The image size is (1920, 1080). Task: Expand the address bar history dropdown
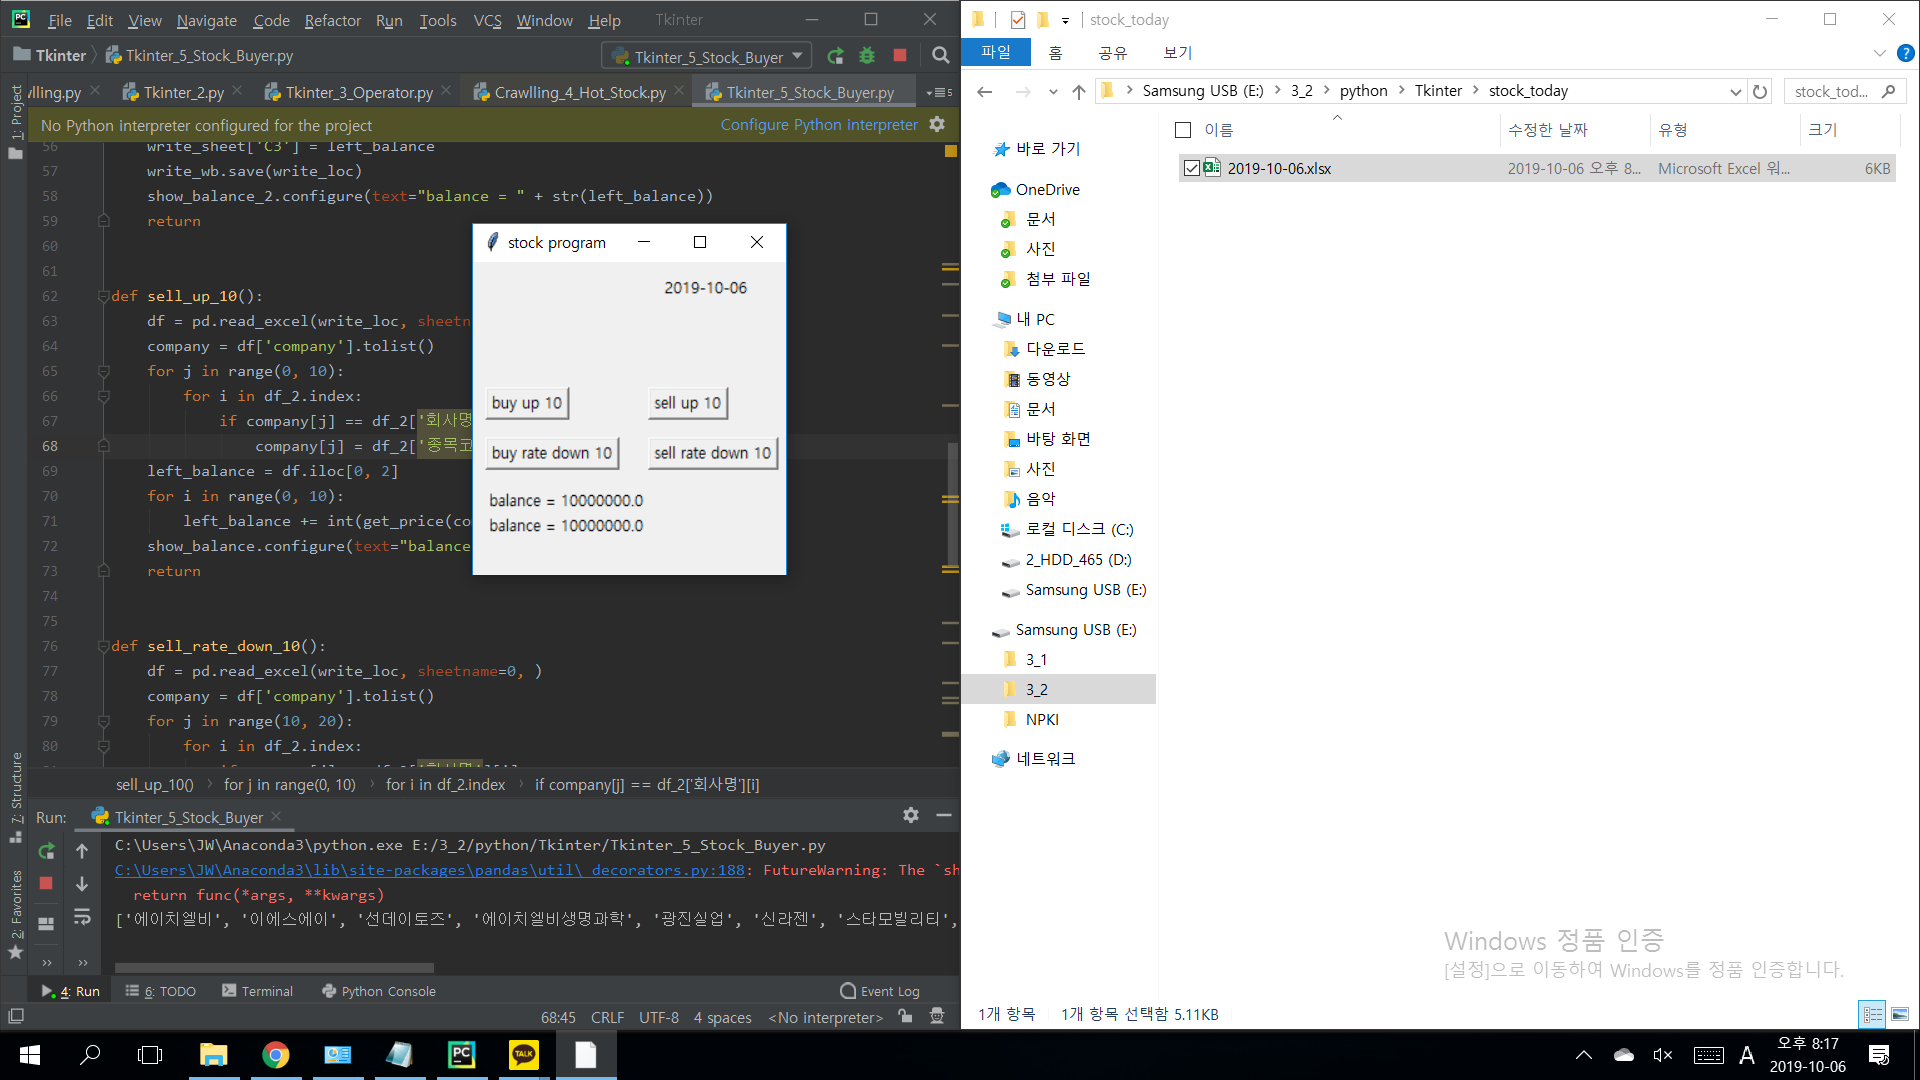coord(1735,91)
